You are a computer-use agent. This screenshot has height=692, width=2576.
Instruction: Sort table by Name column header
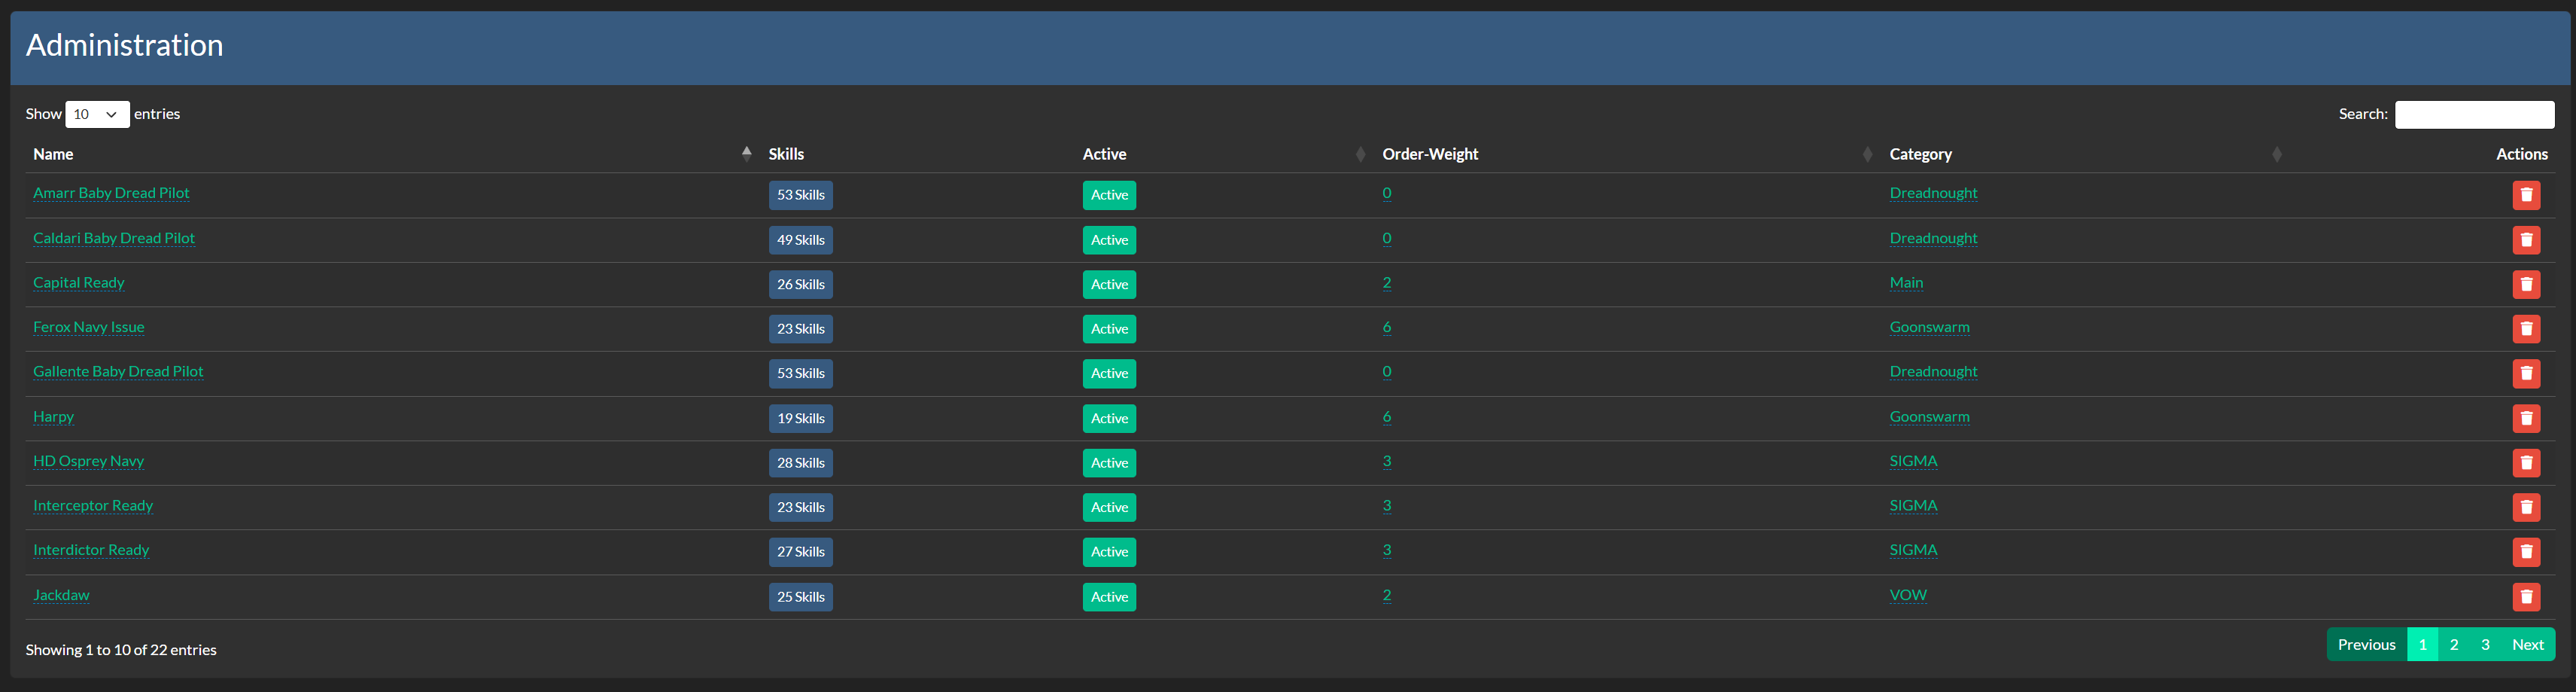point(53,154)
